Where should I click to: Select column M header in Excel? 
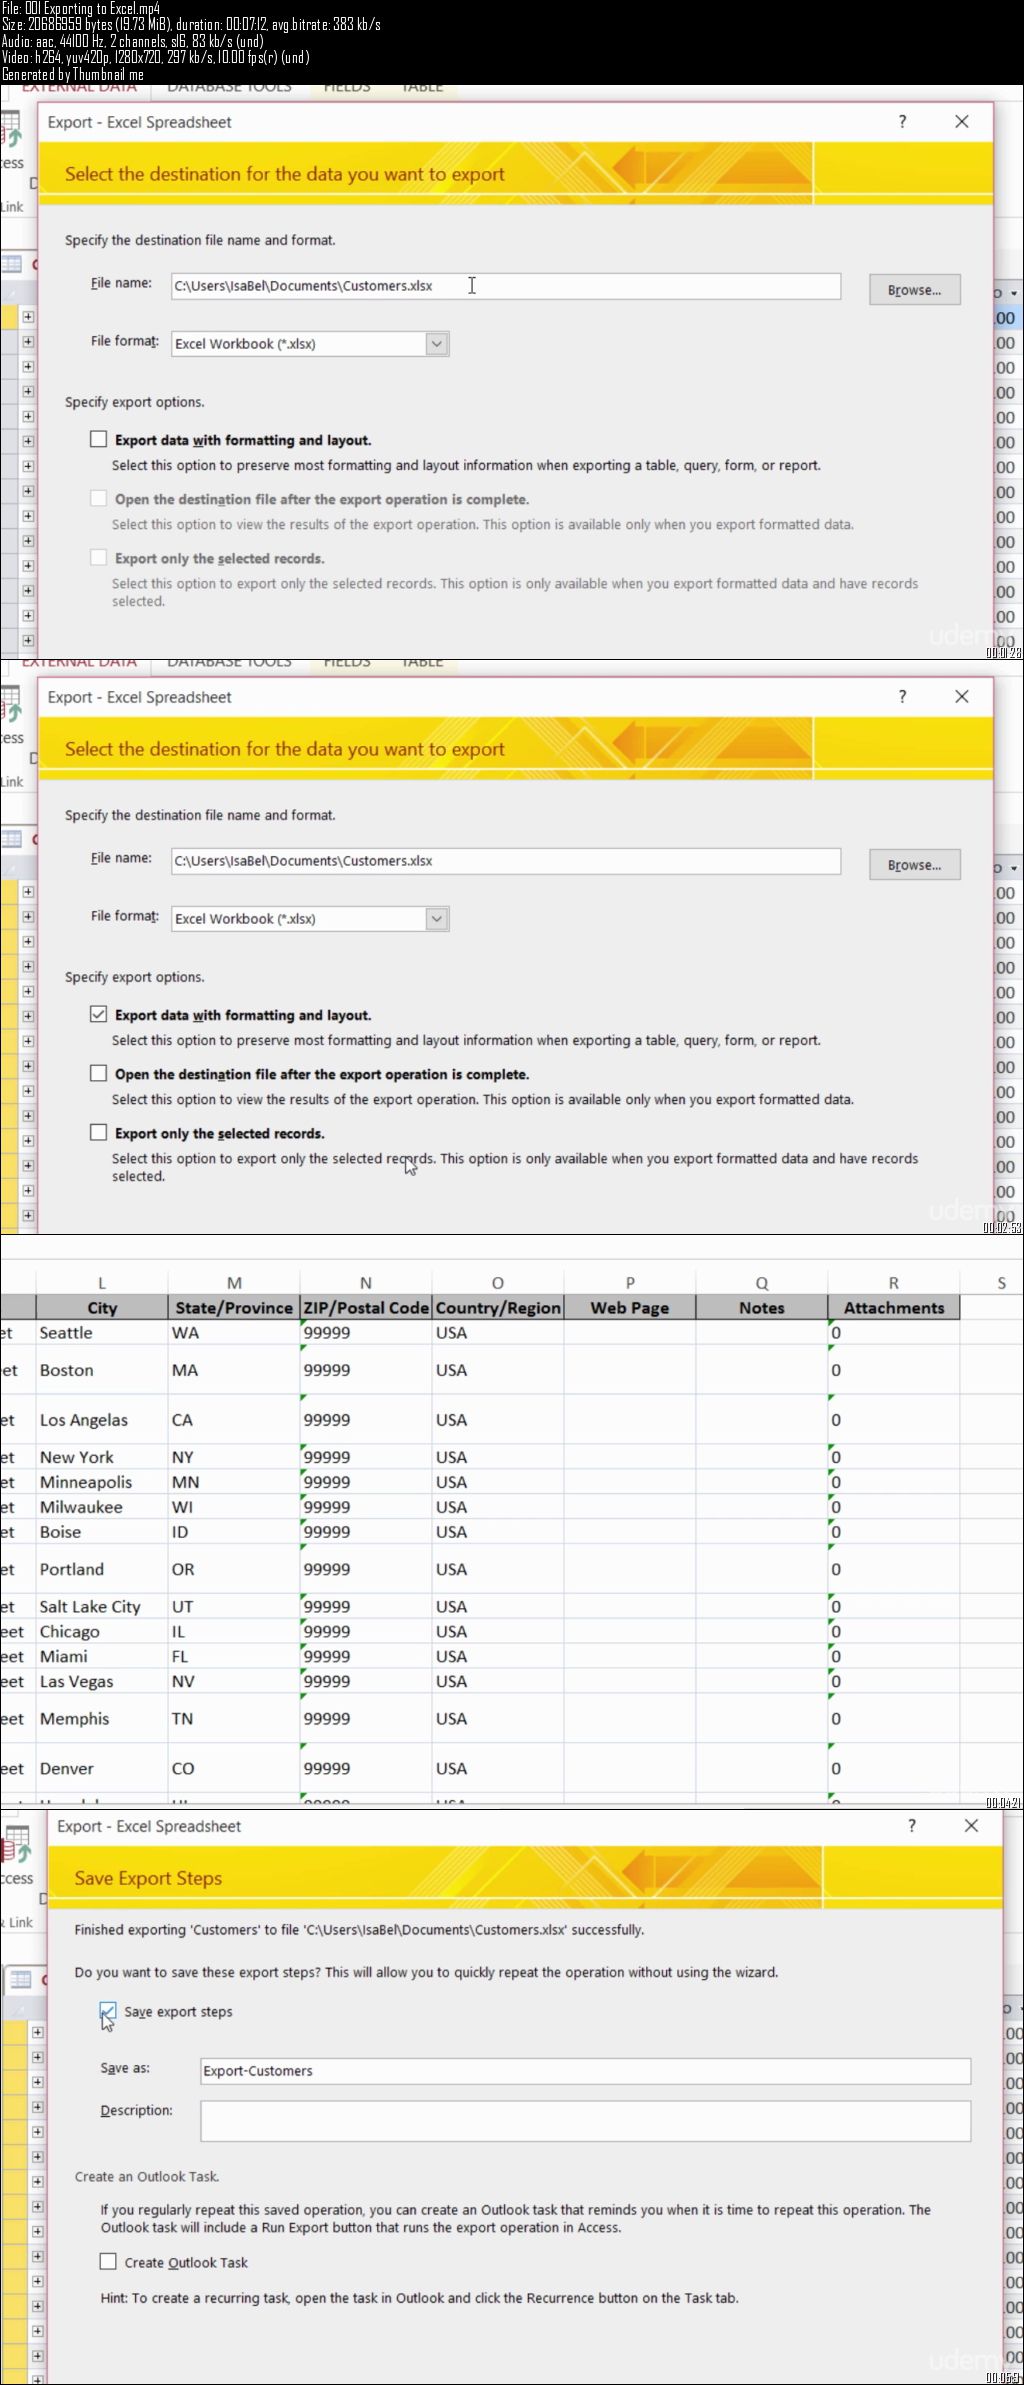tap(234, 1283)
